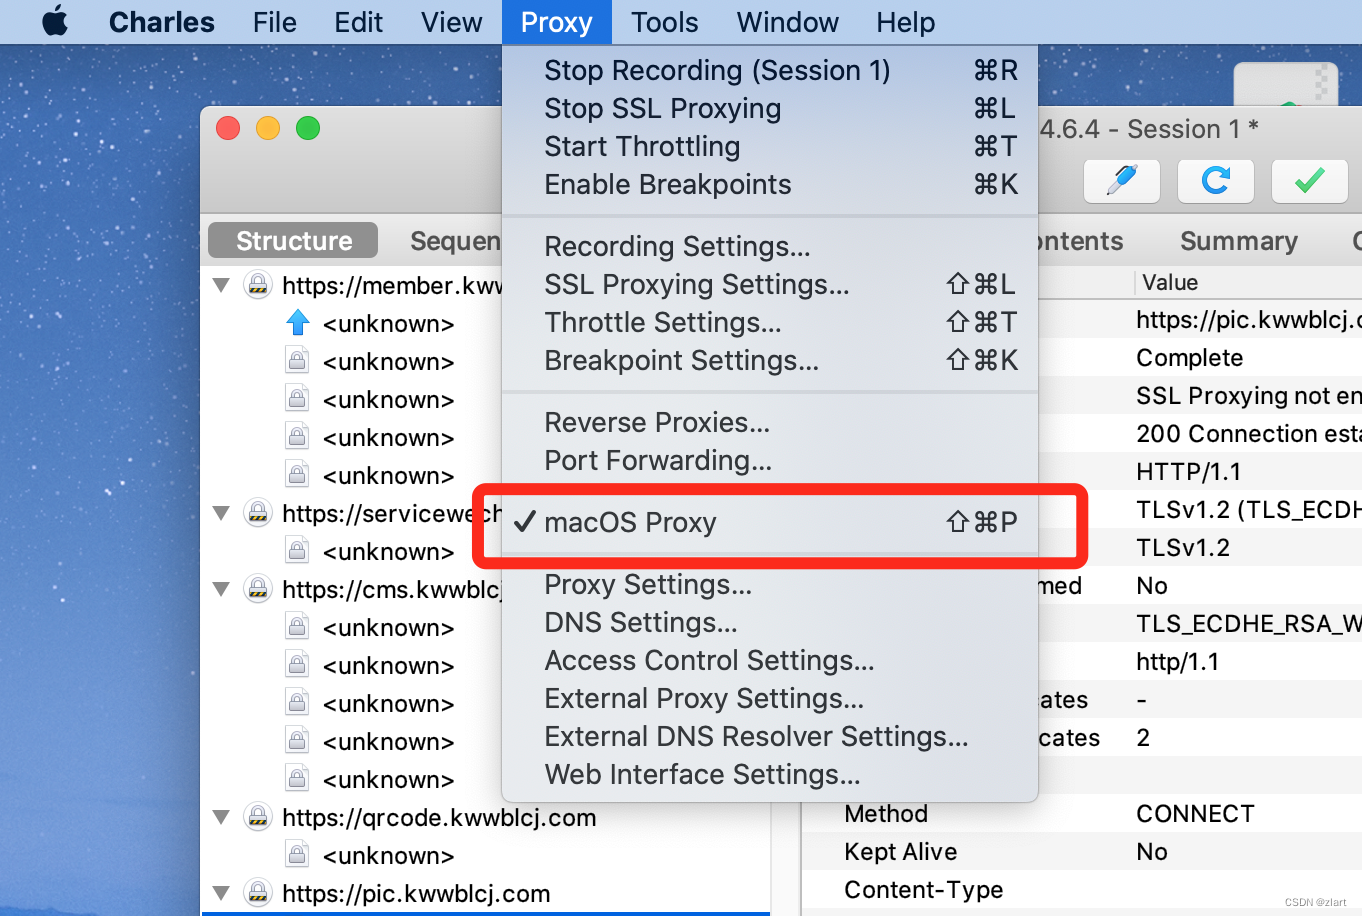Open Breakpoint Settings...

770,360
